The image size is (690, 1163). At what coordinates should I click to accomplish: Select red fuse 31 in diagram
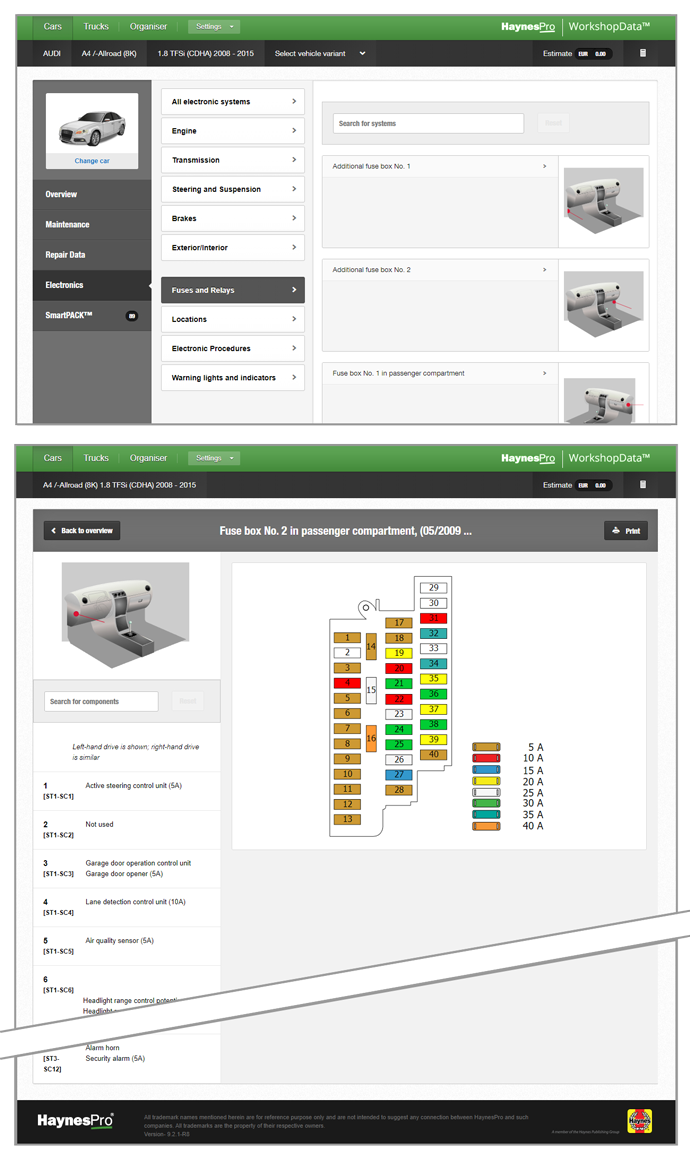click(433, 619)
